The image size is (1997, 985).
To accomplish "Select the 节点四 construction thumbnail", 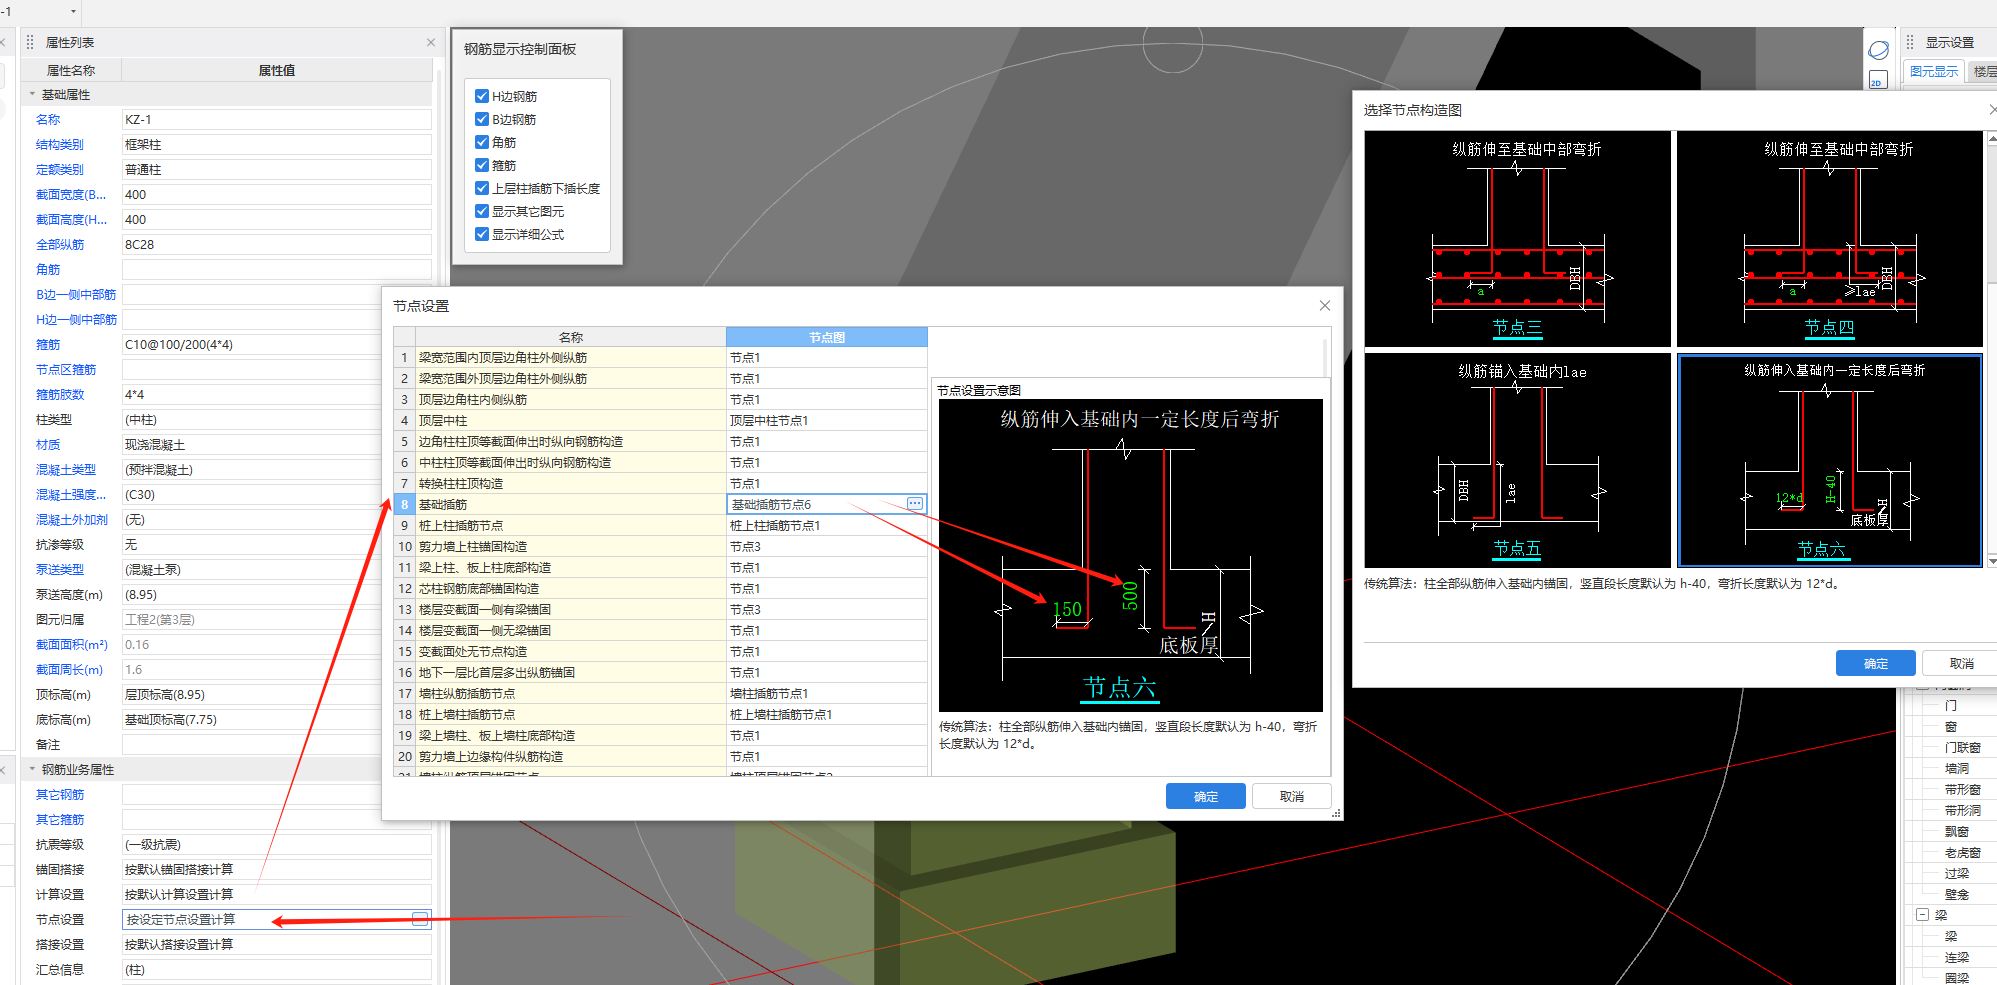I will [1829, 239].
